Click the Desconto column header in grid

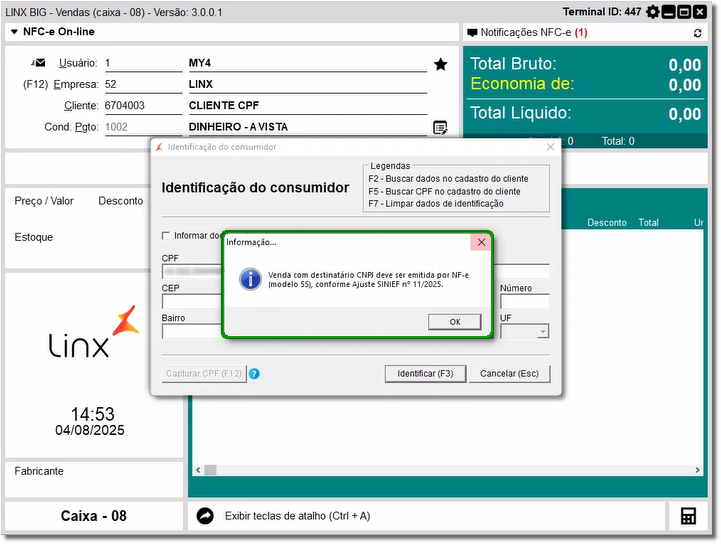pyautogui.click(x=607, y=223)
